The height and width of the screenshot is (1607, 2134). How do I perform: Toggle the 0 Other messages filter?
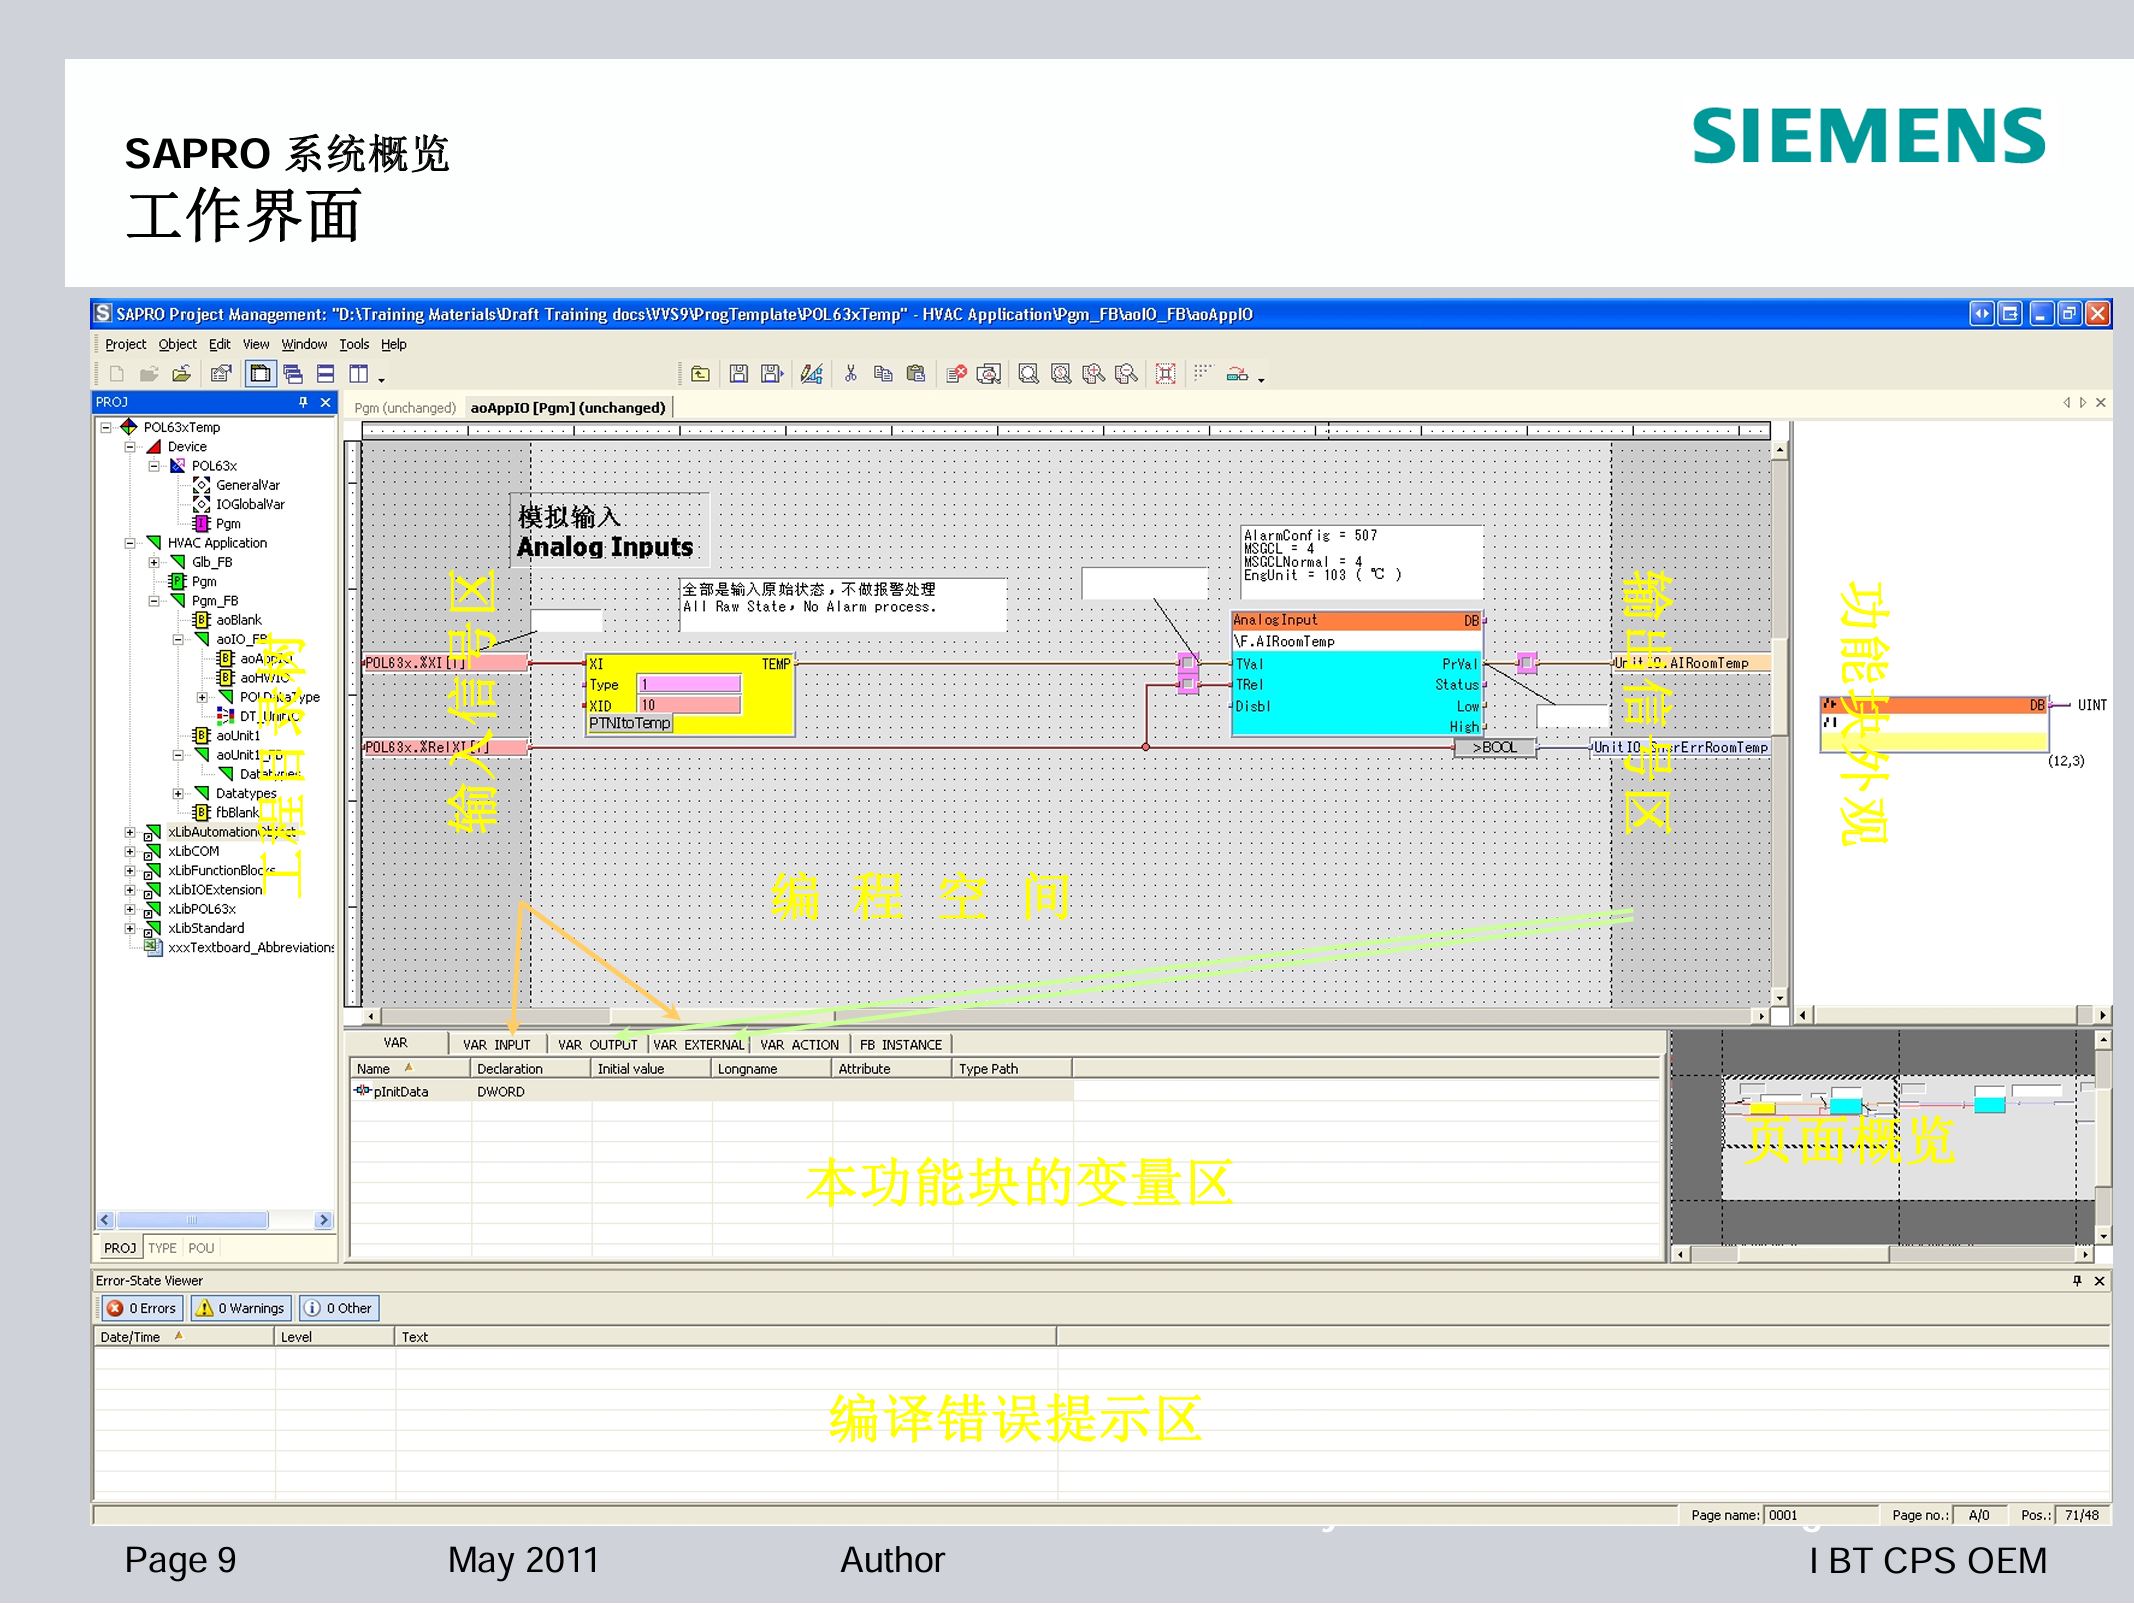click(x=339, y=1308)
